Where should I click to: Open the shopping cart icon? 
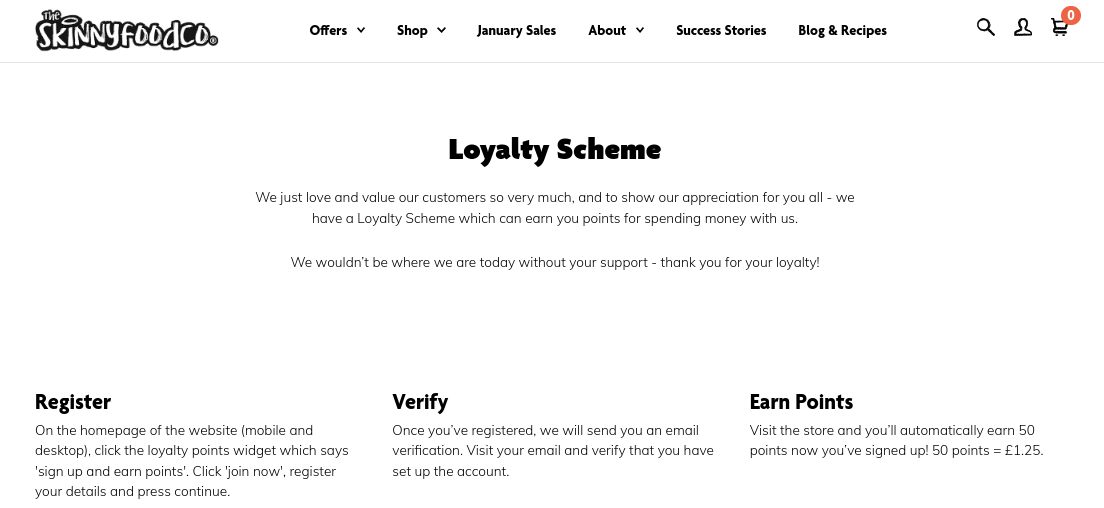(1059, 29)
